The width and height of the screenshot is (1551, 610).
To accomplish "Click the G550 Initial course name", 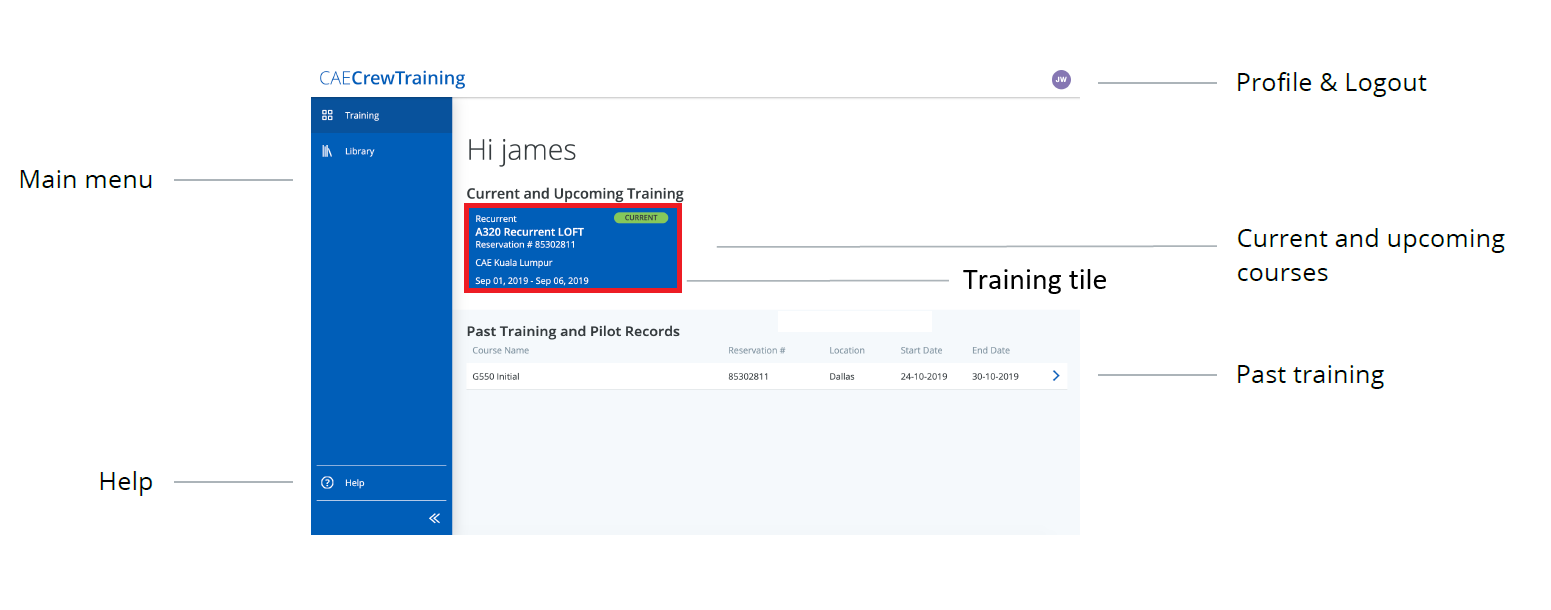I will tap(496, 377).
